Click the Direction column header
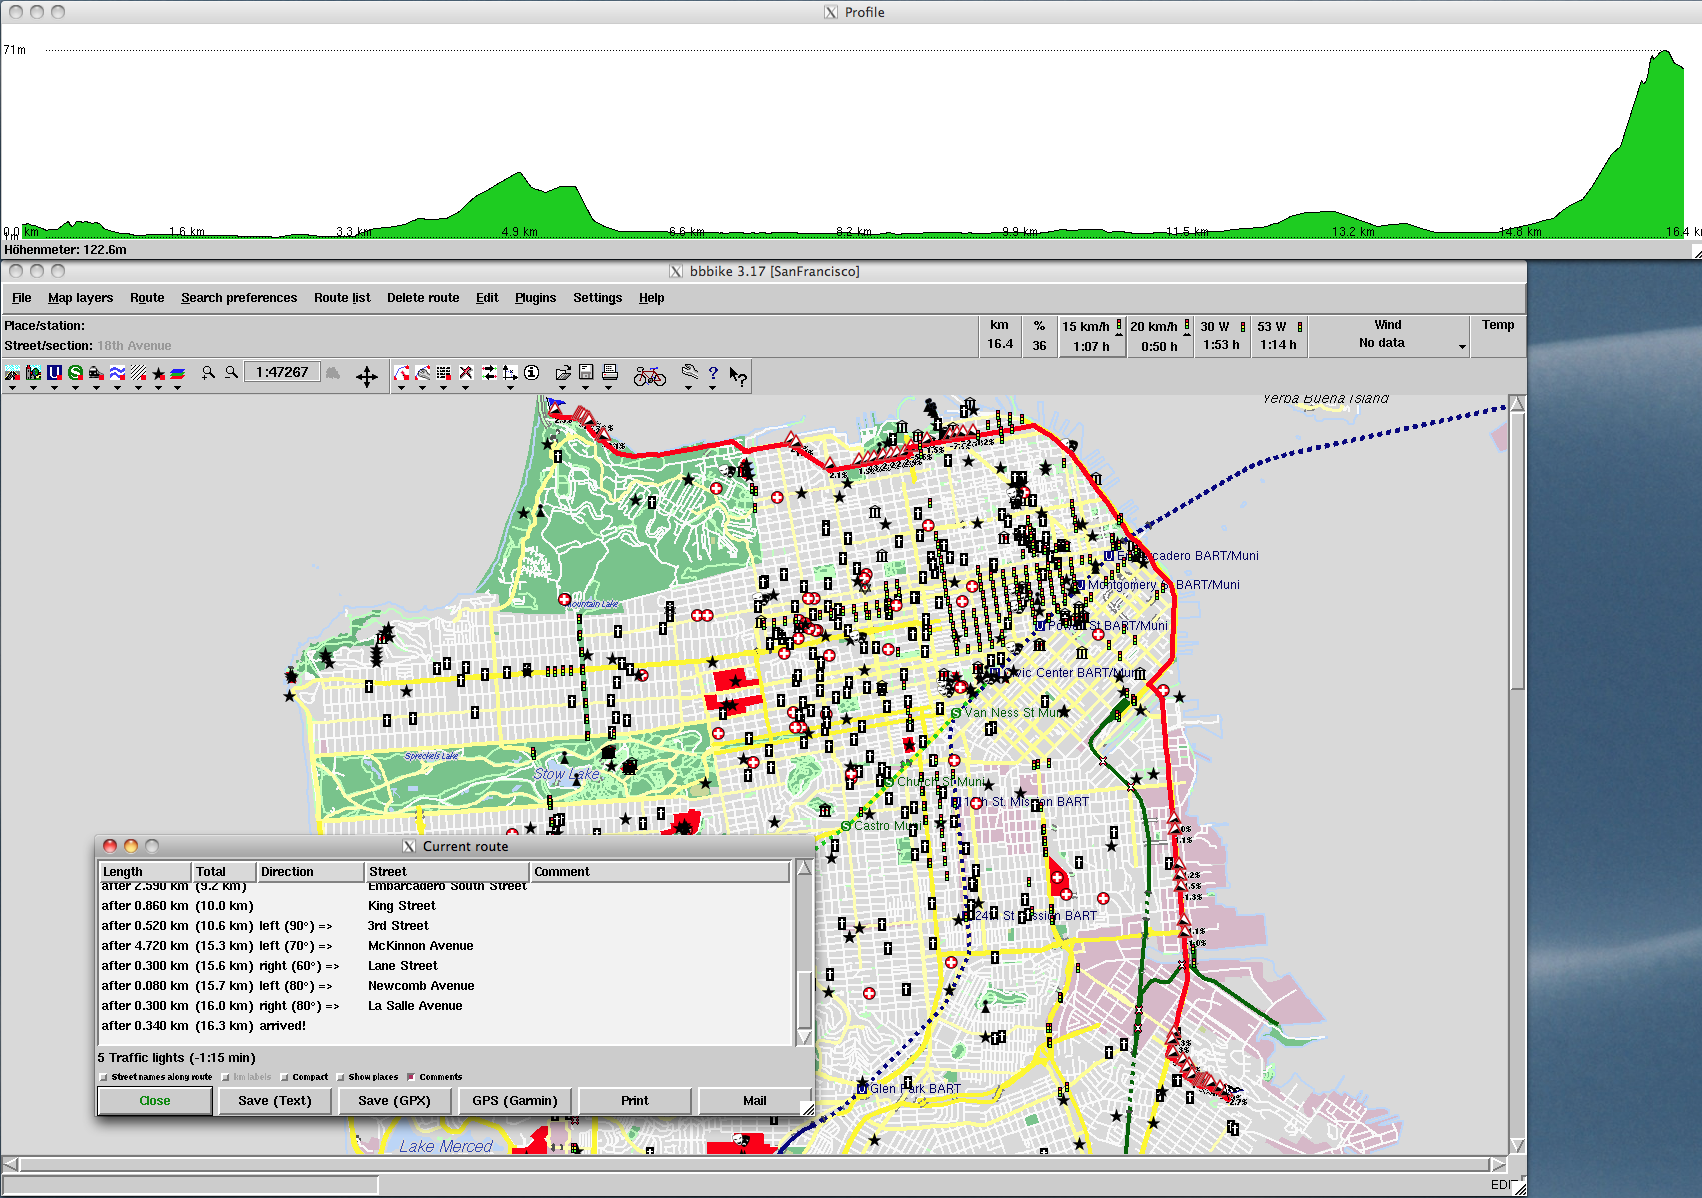 (x=310, y=872)
